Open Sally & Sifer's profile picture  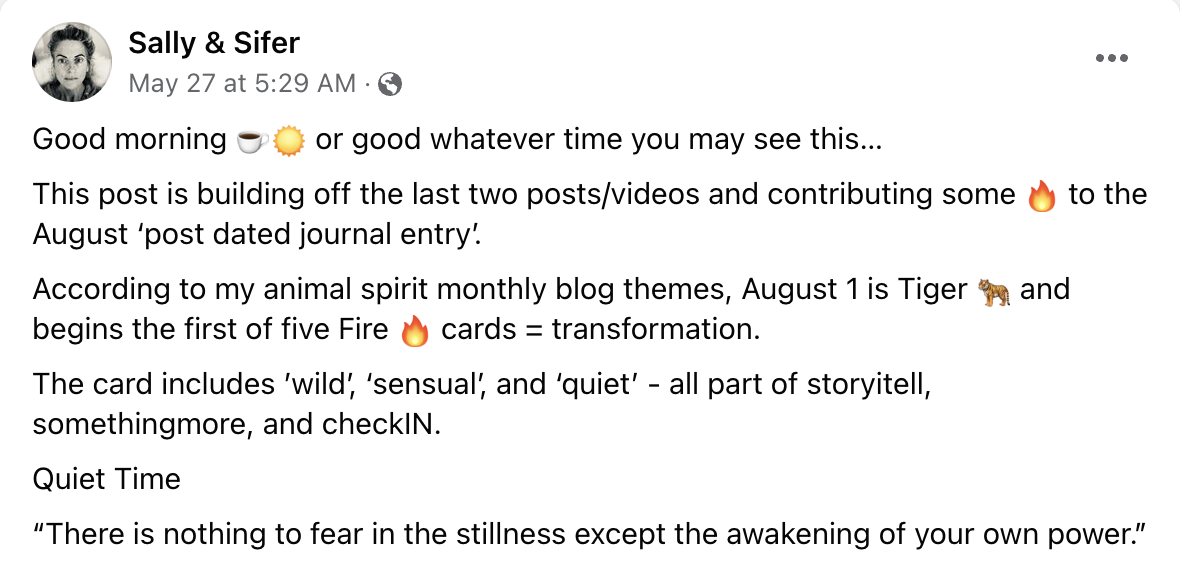coord(71,62)
